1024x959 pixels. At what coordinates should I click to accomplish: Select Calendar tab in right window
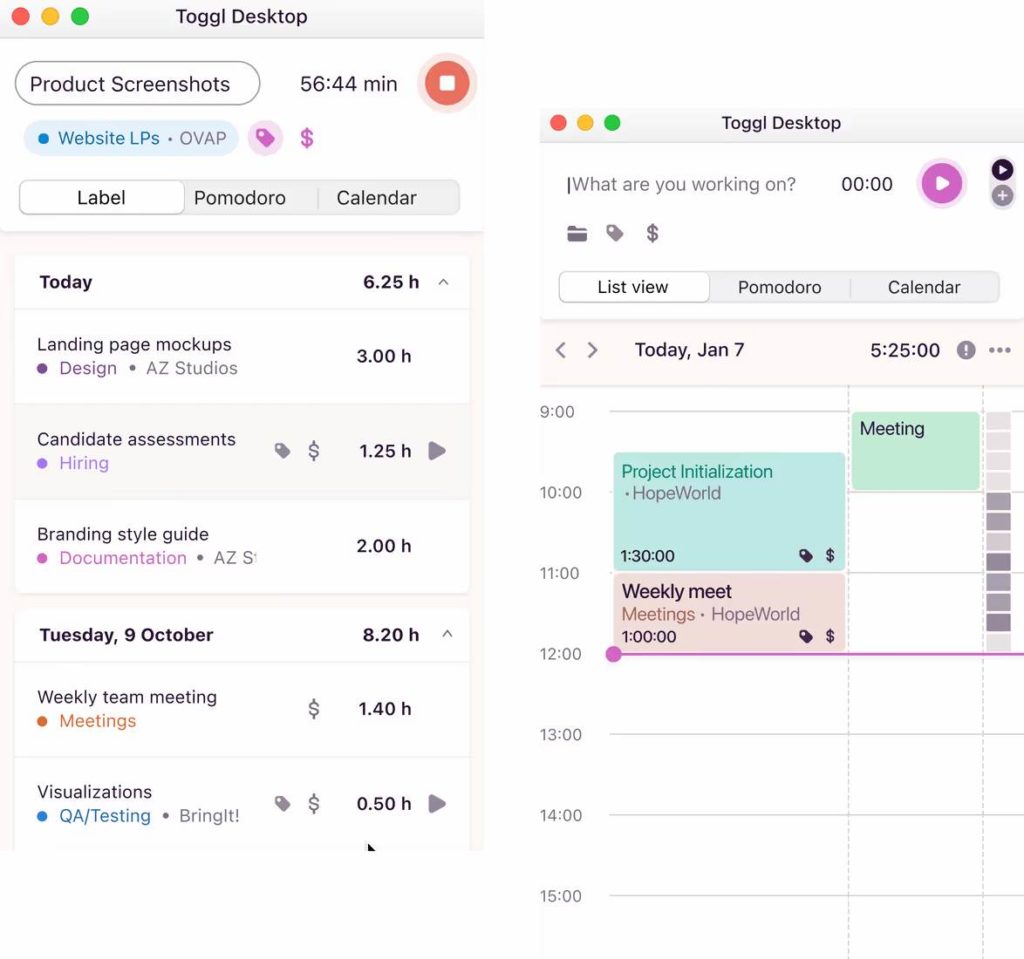pos(923,287)
